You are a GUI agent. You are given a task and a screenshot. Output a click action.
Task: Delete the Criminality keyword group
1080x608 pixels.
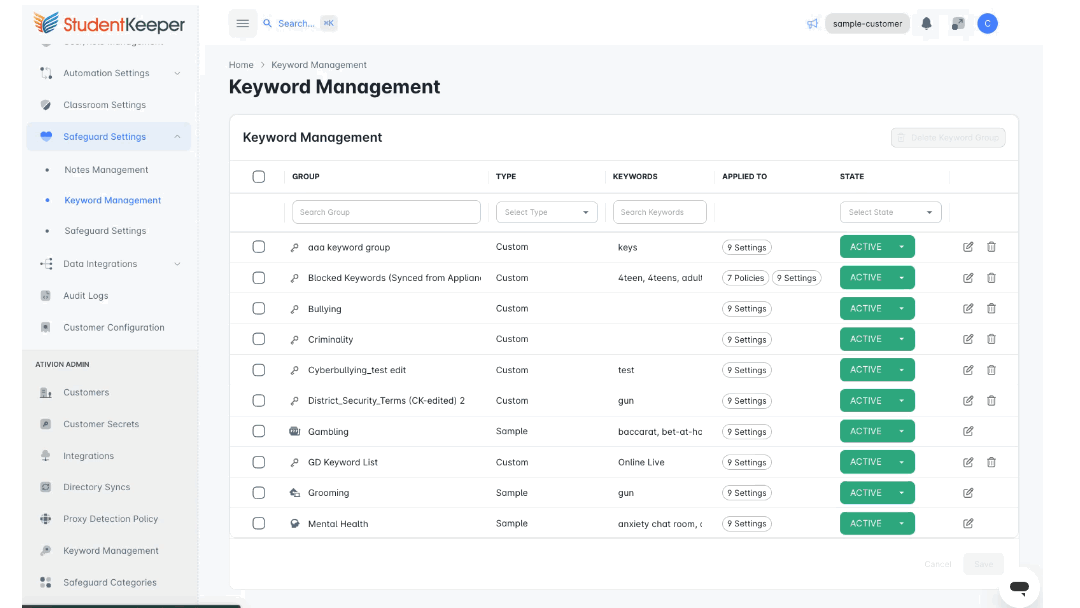tap(991, 339)
